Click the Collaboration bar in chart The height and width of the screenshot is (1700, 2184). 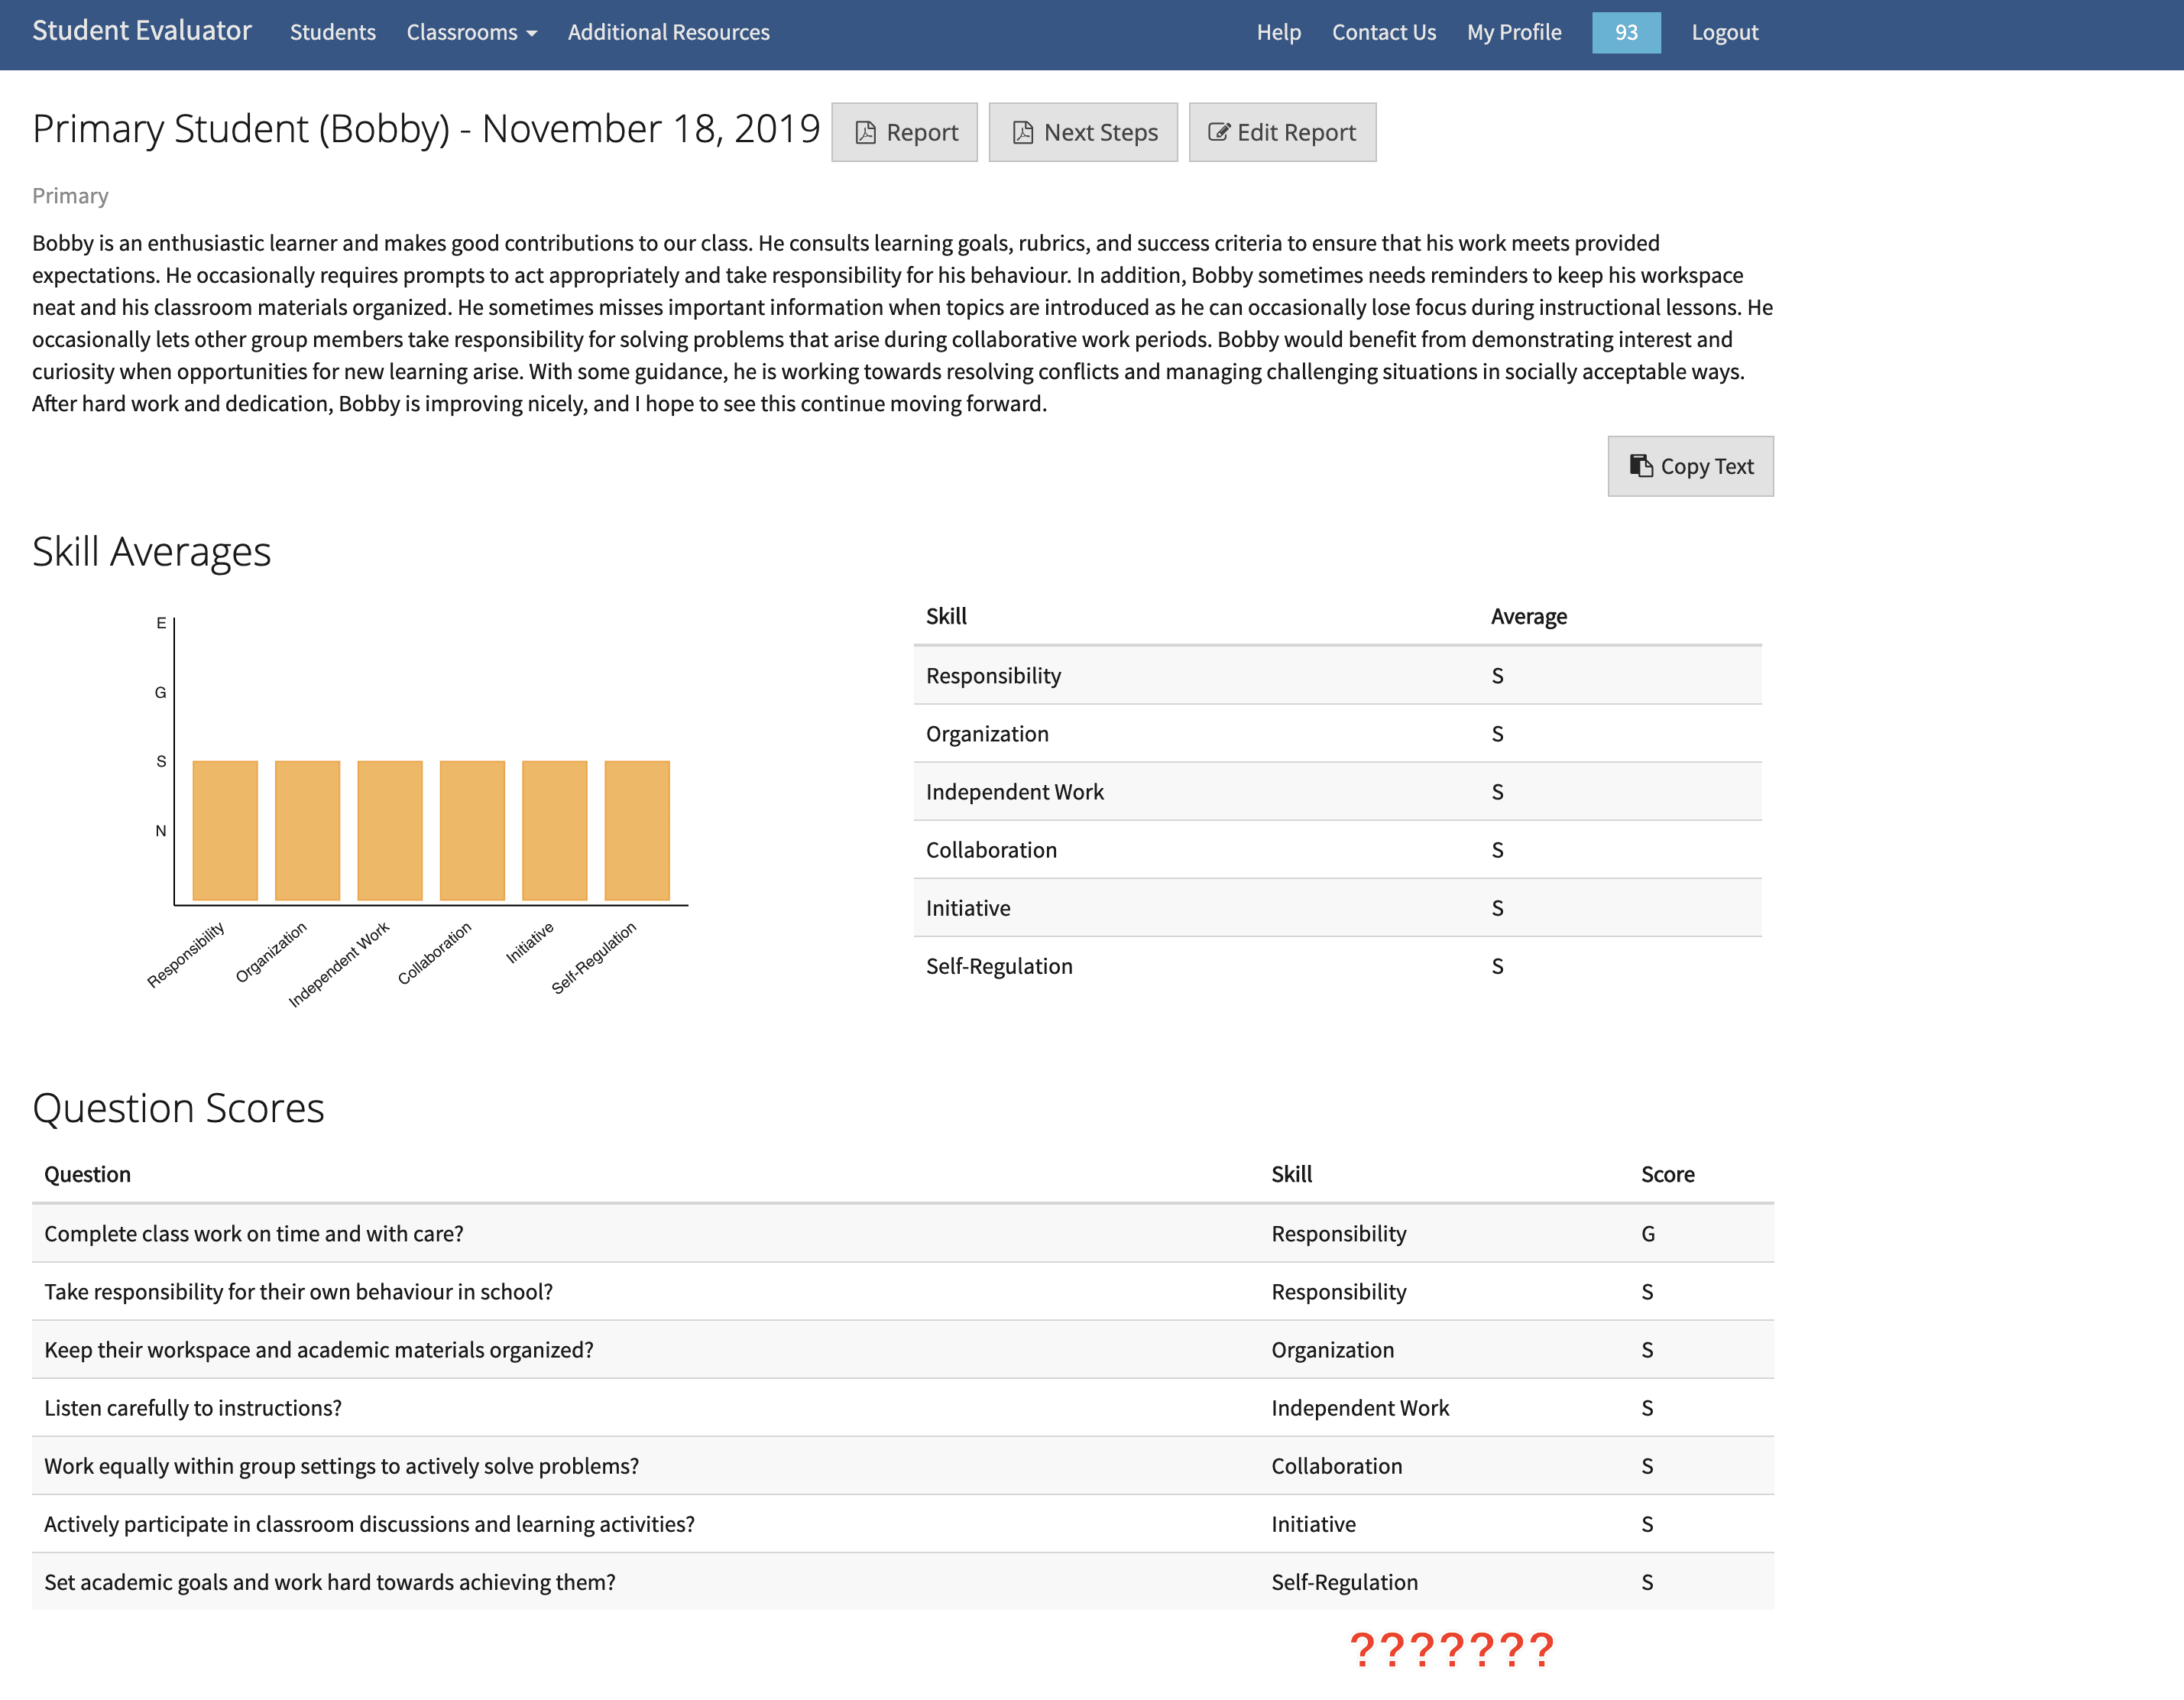coord(472,830)
